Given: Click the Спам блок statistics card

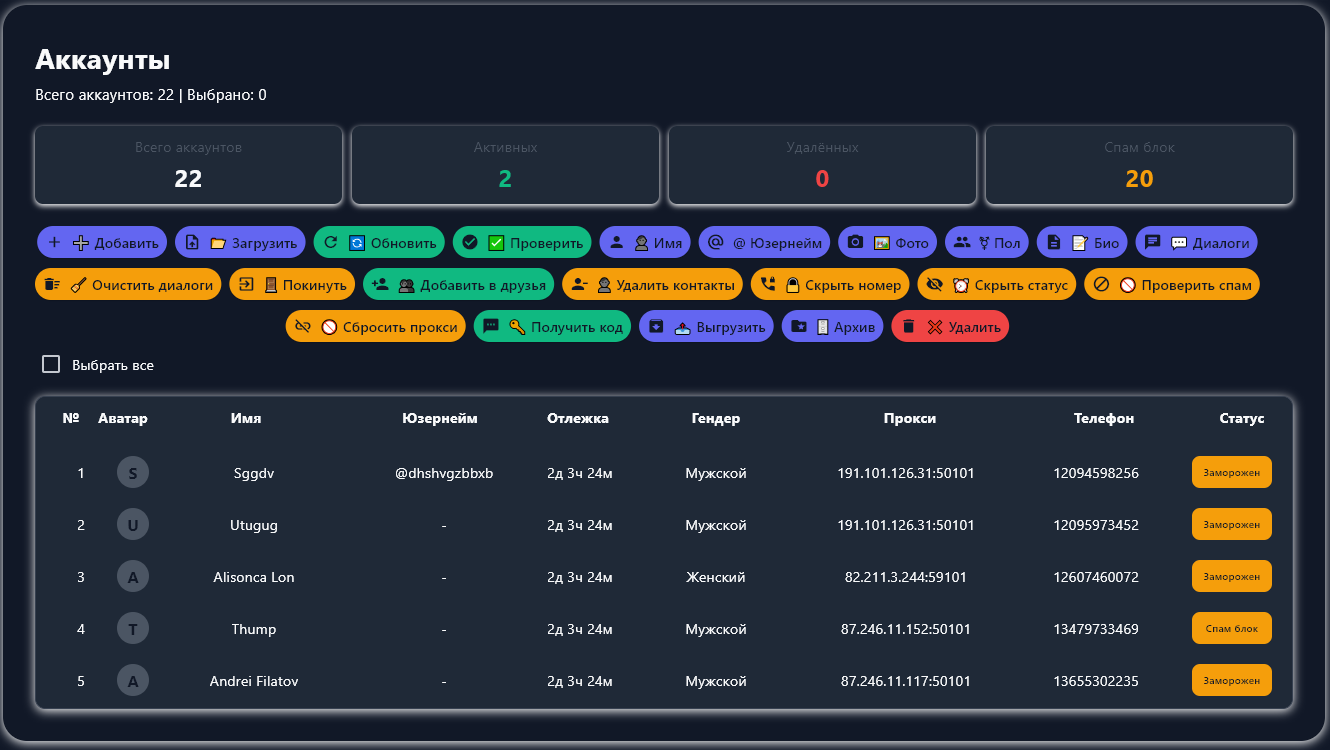Looking at the screenshot, I should 1139,165.
